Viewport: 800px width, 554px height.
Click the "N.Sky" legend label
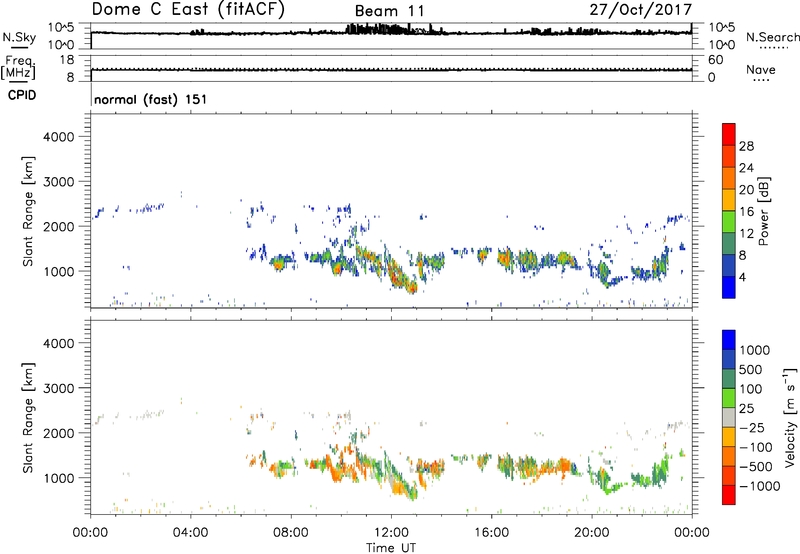tap(19, 37)
